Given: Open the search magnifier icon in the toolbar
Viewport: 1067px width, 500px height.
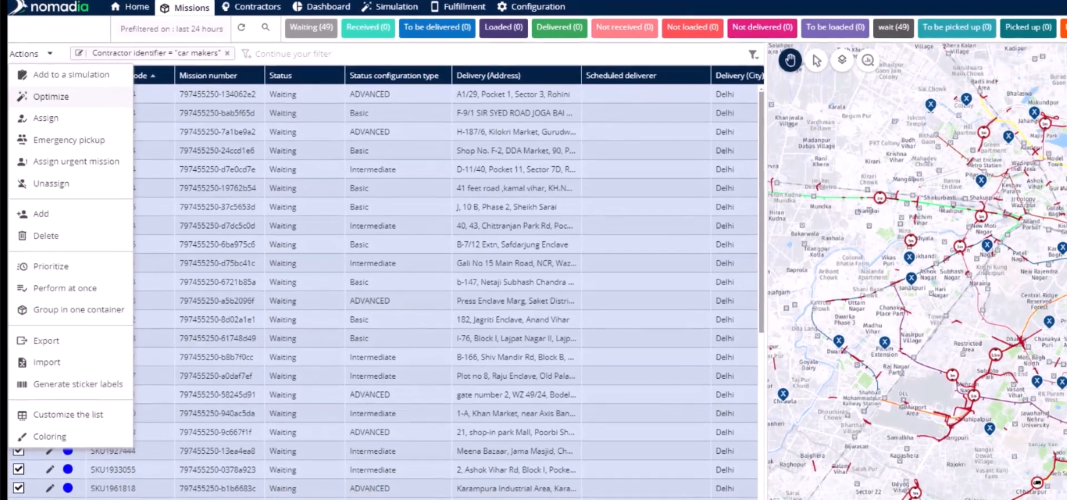Looking at the screenshot, I should pos(265,28).
